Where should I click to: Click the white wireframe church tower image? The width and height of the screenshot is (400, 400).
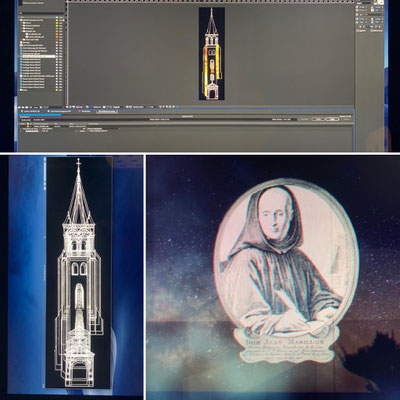[x=79, y=272]
